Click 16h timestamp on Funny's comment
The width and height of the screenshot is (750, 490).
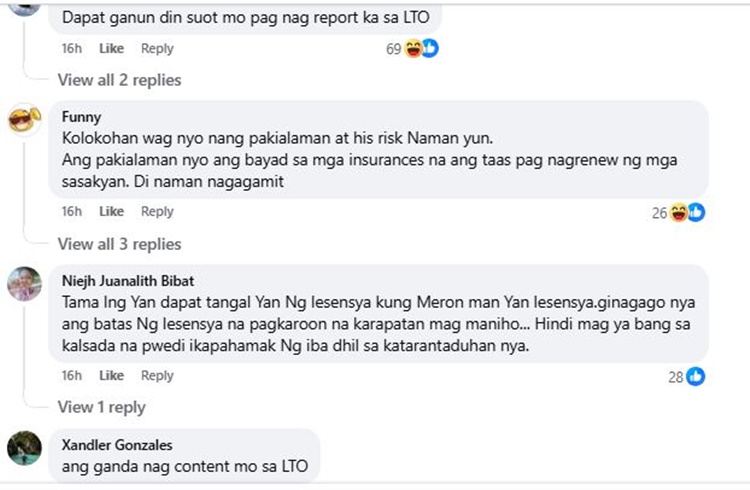(71, 211)
